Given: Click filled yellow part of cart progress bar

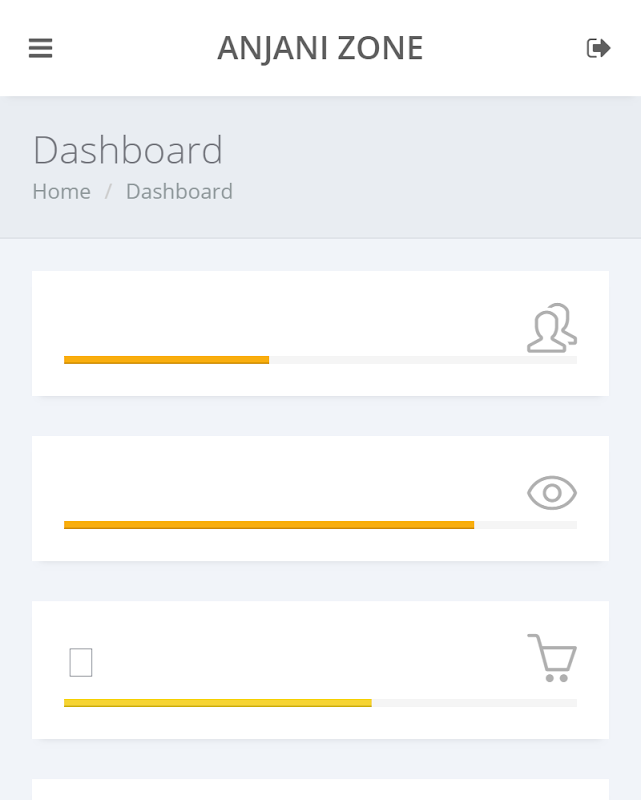Looking at the screenshot, I should point(217,703).
